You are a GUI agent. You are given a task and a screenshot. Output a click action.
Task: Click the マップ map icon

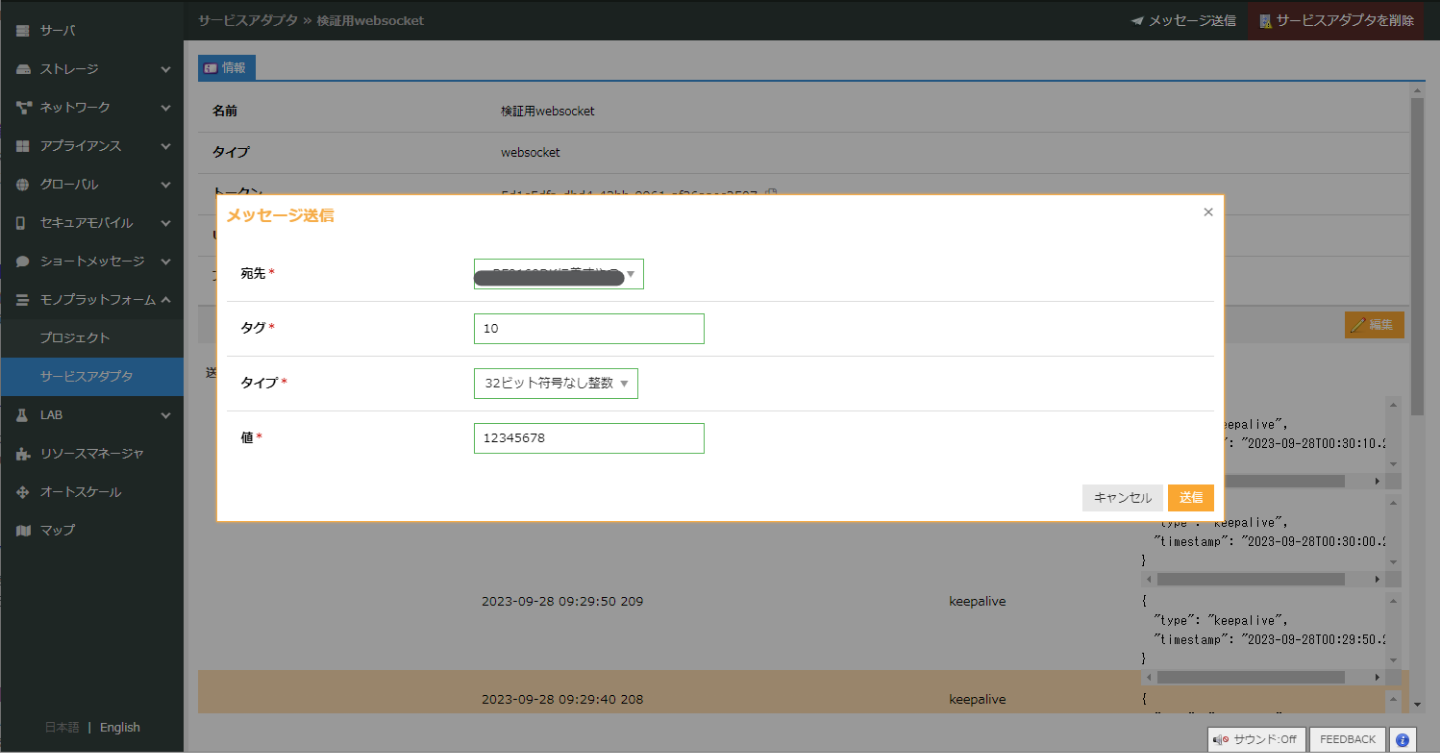coord(23,530)
